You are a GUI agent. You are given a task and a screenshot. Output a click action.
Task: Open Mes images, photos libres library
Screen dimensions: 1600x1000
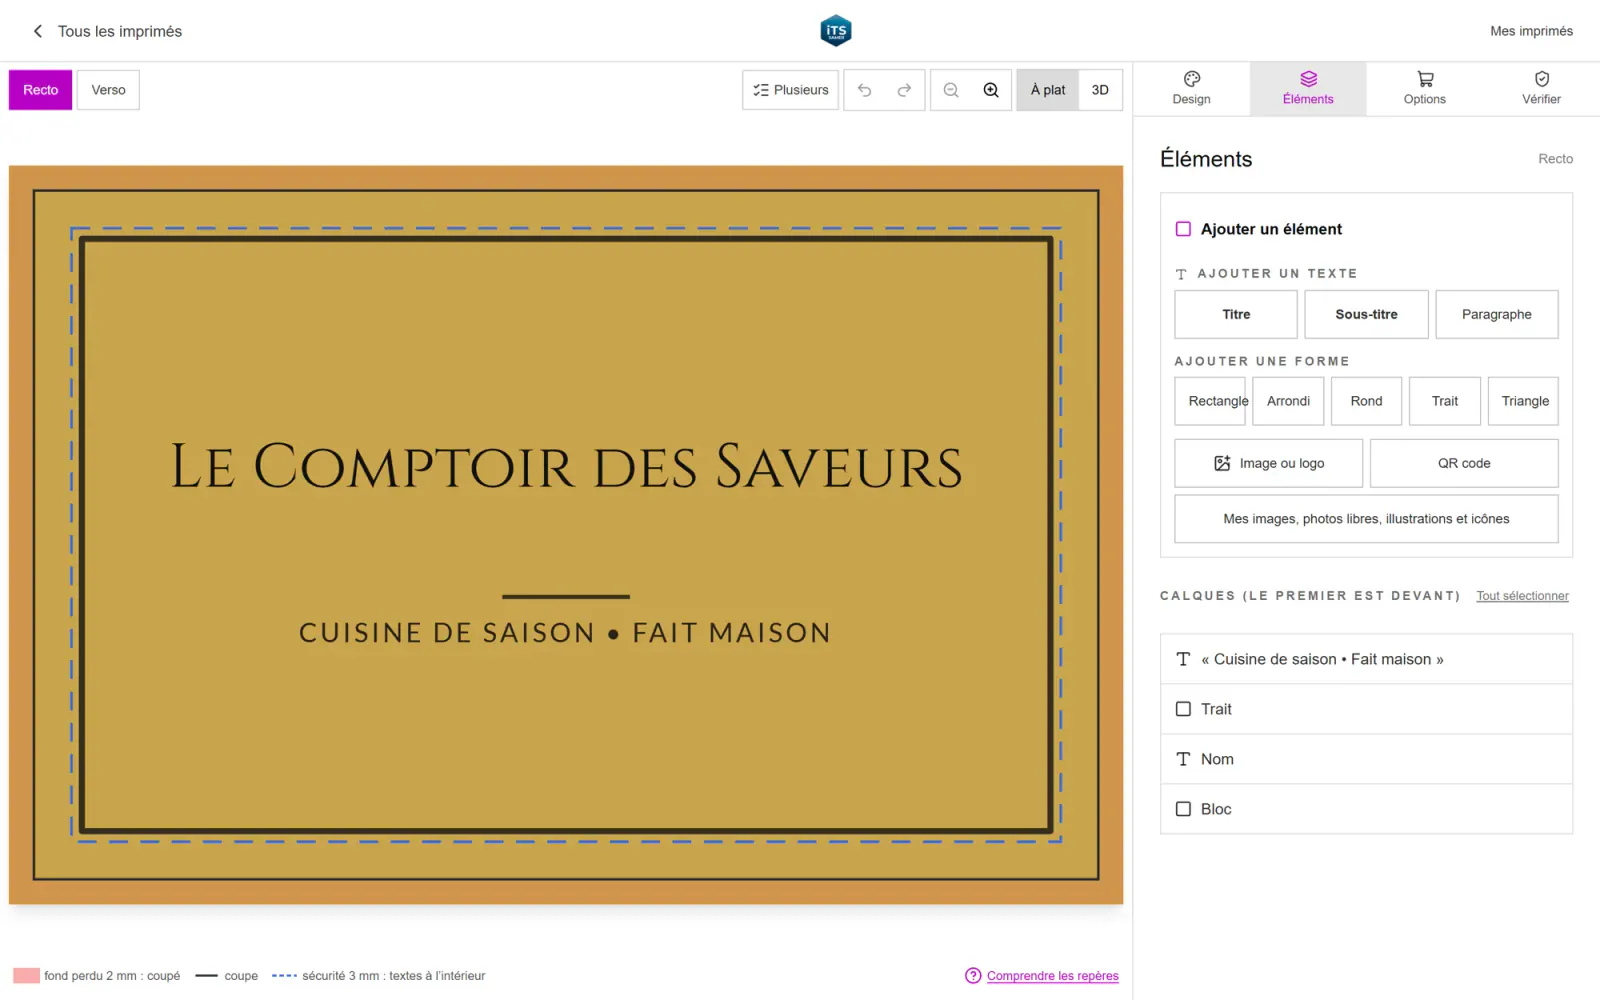coord(1366,519)
